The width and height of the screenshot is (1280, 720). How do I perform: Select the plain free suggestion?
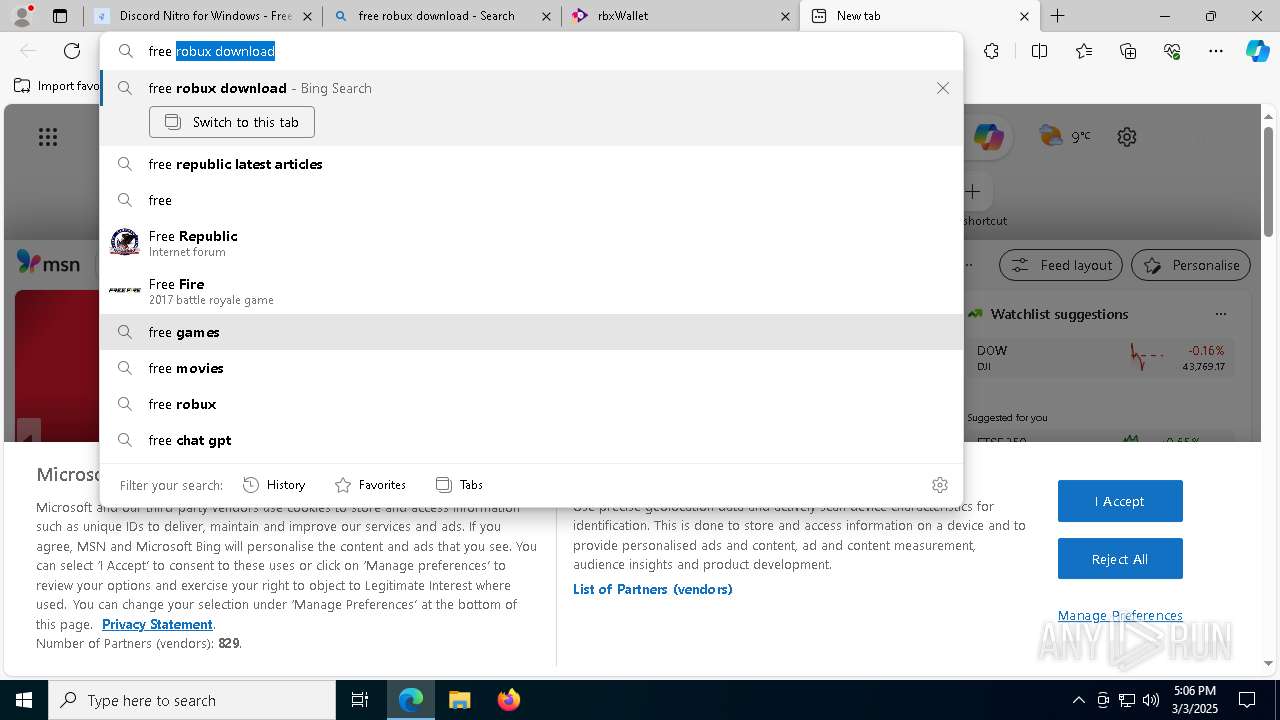click(530, 200)
